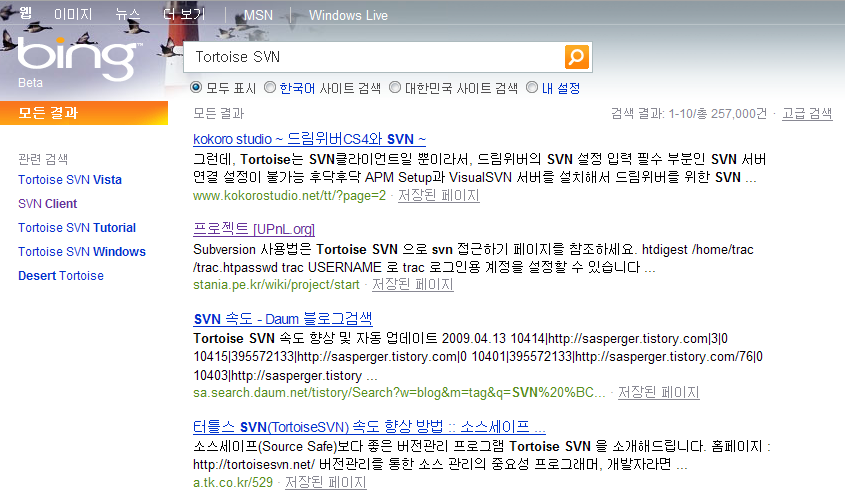Select the 한국어 사이트 검색 radio button
Viewport: 845px width, 503px height.
(270, 87)
